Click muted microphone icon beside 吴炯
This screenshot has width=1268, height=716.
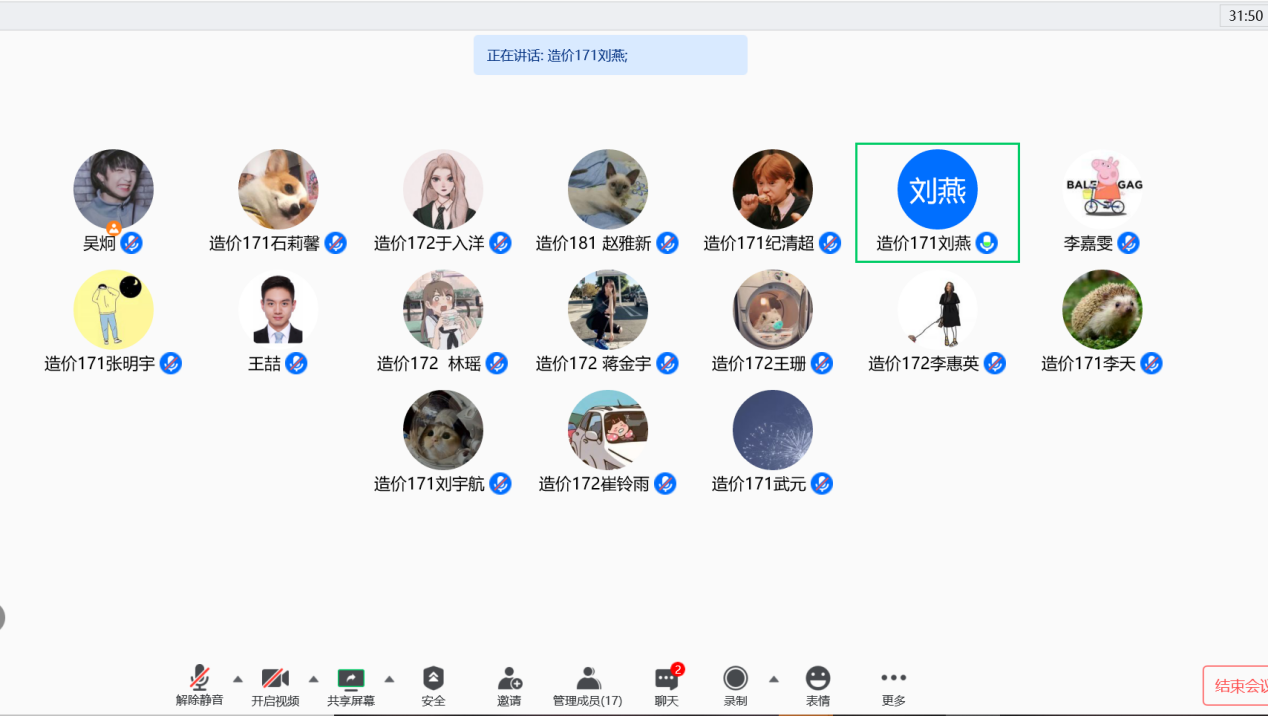click(131, 243)
